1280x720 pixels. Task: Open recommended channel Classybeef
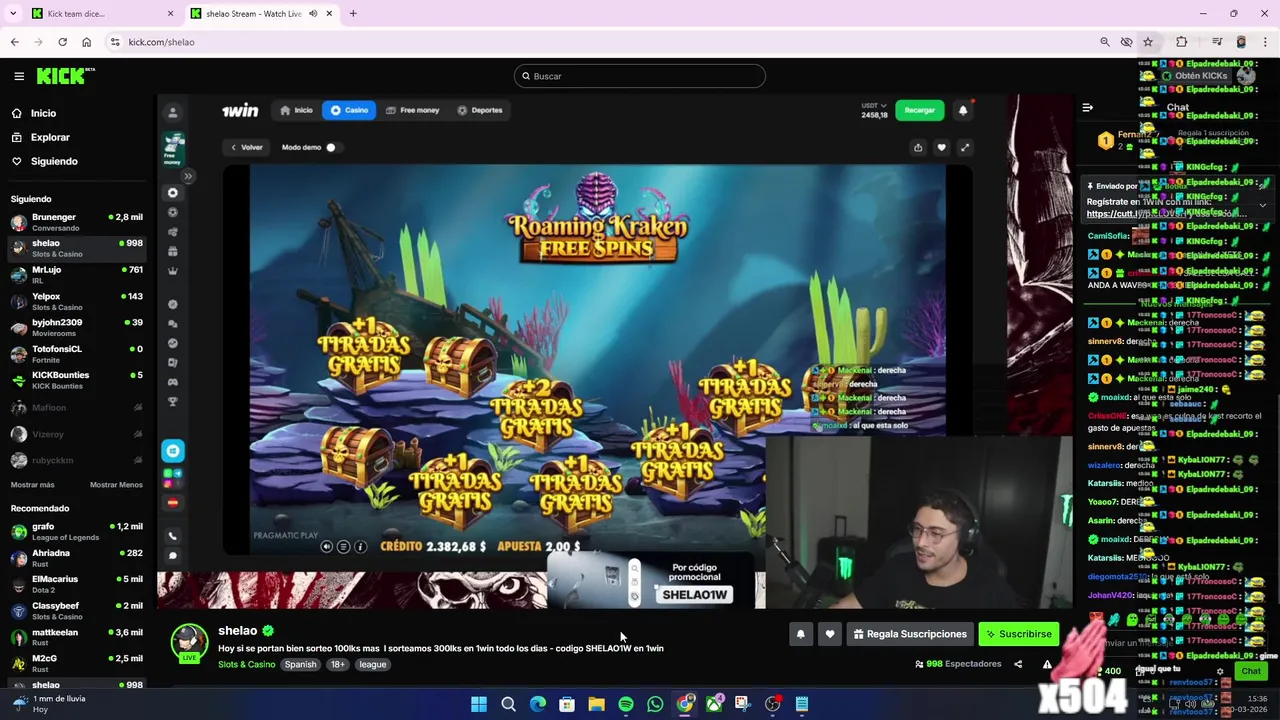[77, 610]
